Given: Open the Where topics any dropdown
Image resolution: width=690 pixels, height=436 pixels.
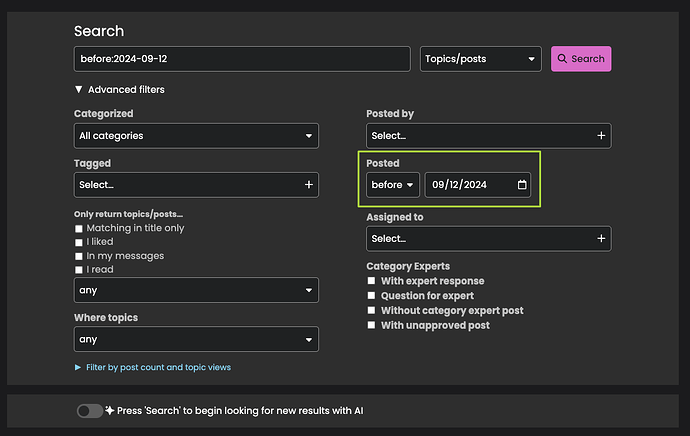Looking at the screenshot, I should (196, 339).
